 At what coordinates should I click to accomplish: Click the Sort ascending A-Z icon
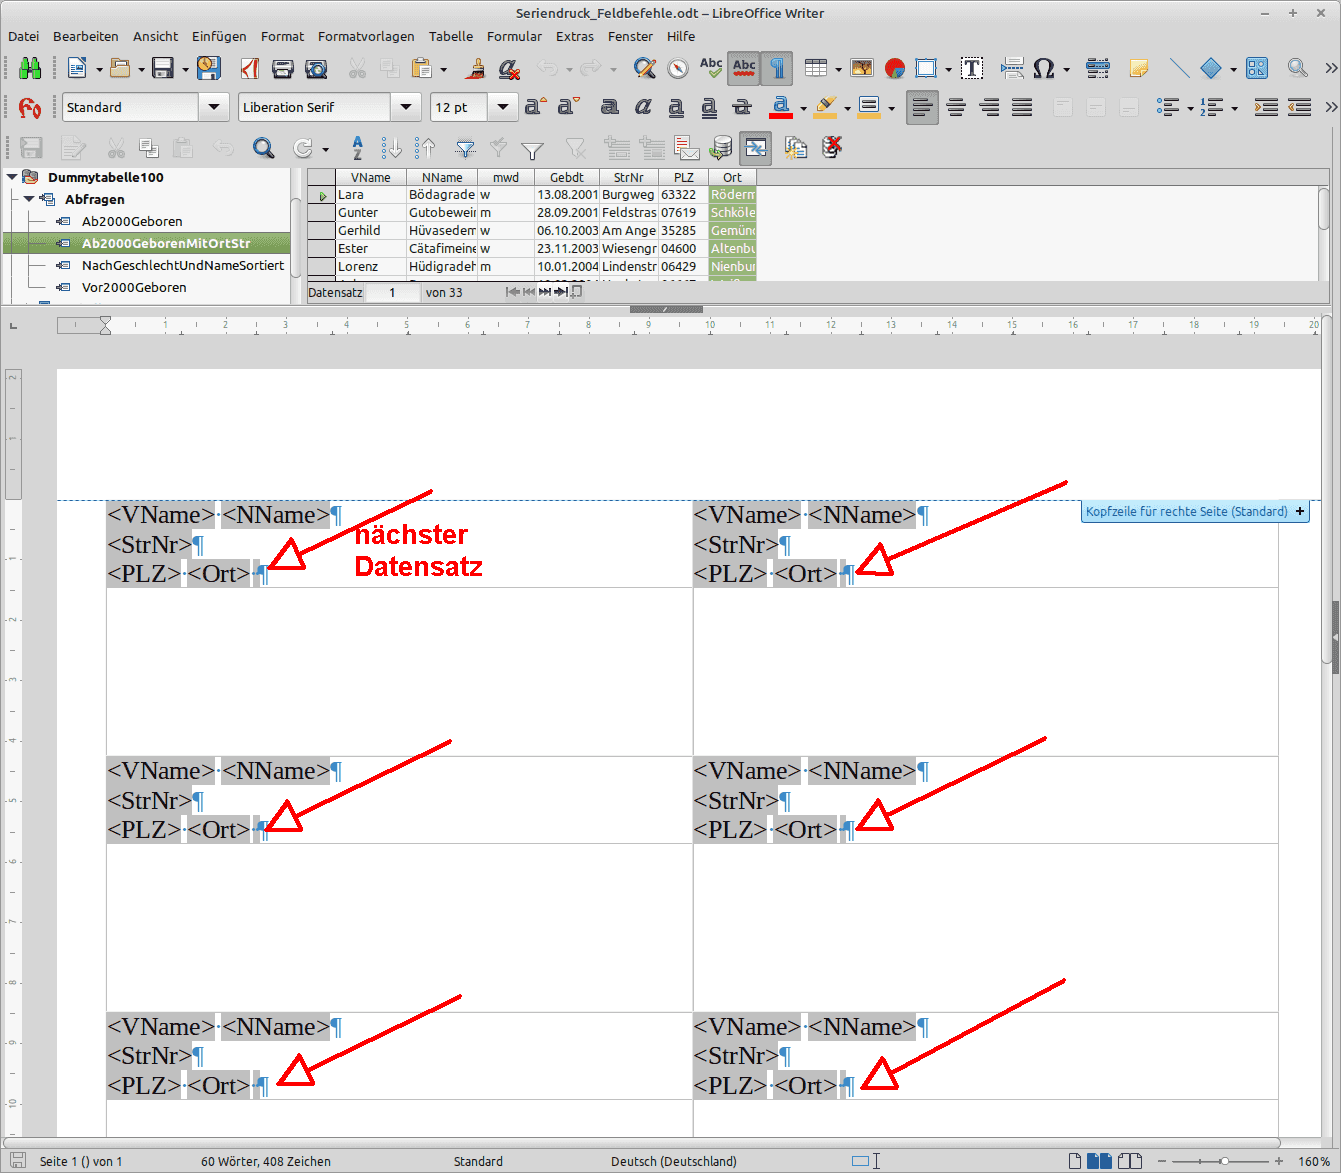coord(357,148)
